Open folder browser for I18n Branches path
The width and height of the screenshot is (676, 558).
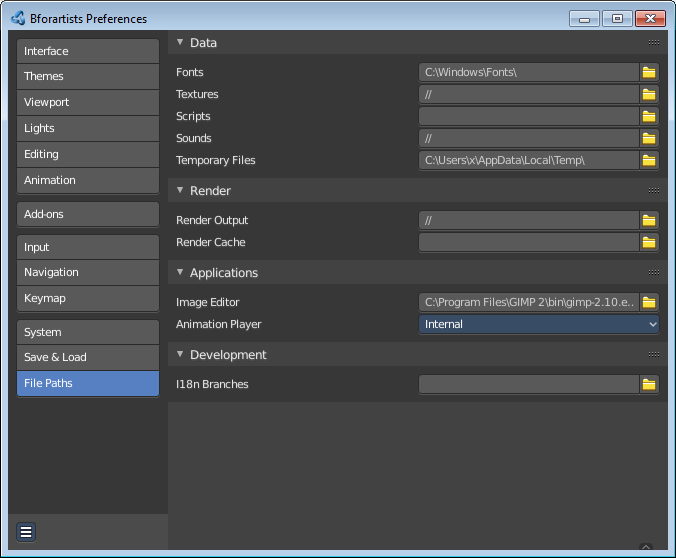[649, 384]
